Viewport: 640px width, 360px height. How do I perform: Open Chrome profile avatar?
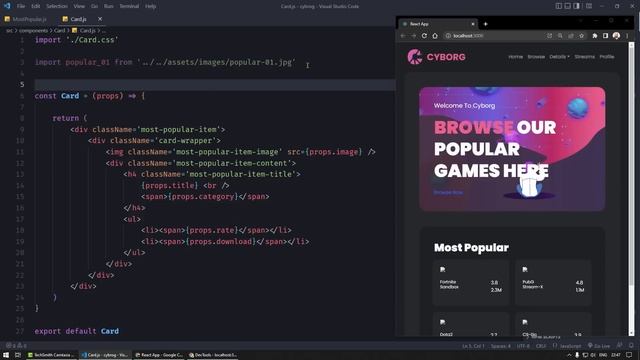616,36
